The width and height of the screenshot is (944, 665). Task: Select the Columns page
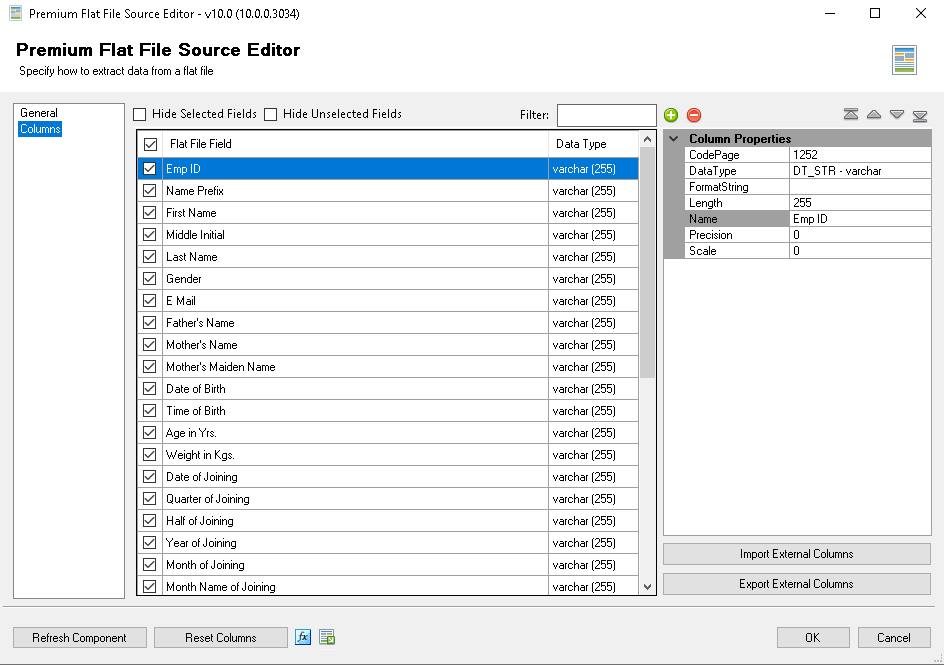click(x=40, y=129)
